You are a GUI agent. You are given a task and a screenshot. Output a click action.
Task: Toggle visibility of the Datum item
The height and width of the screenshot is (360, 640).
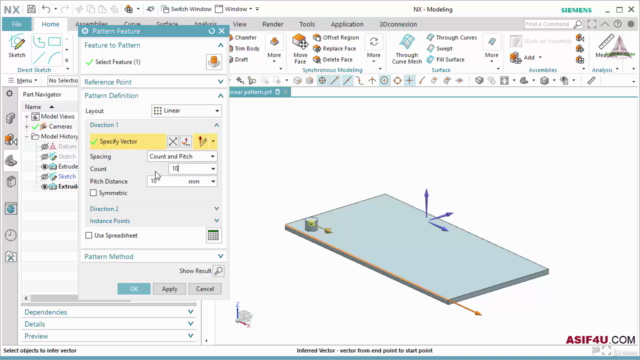(44, 147)
